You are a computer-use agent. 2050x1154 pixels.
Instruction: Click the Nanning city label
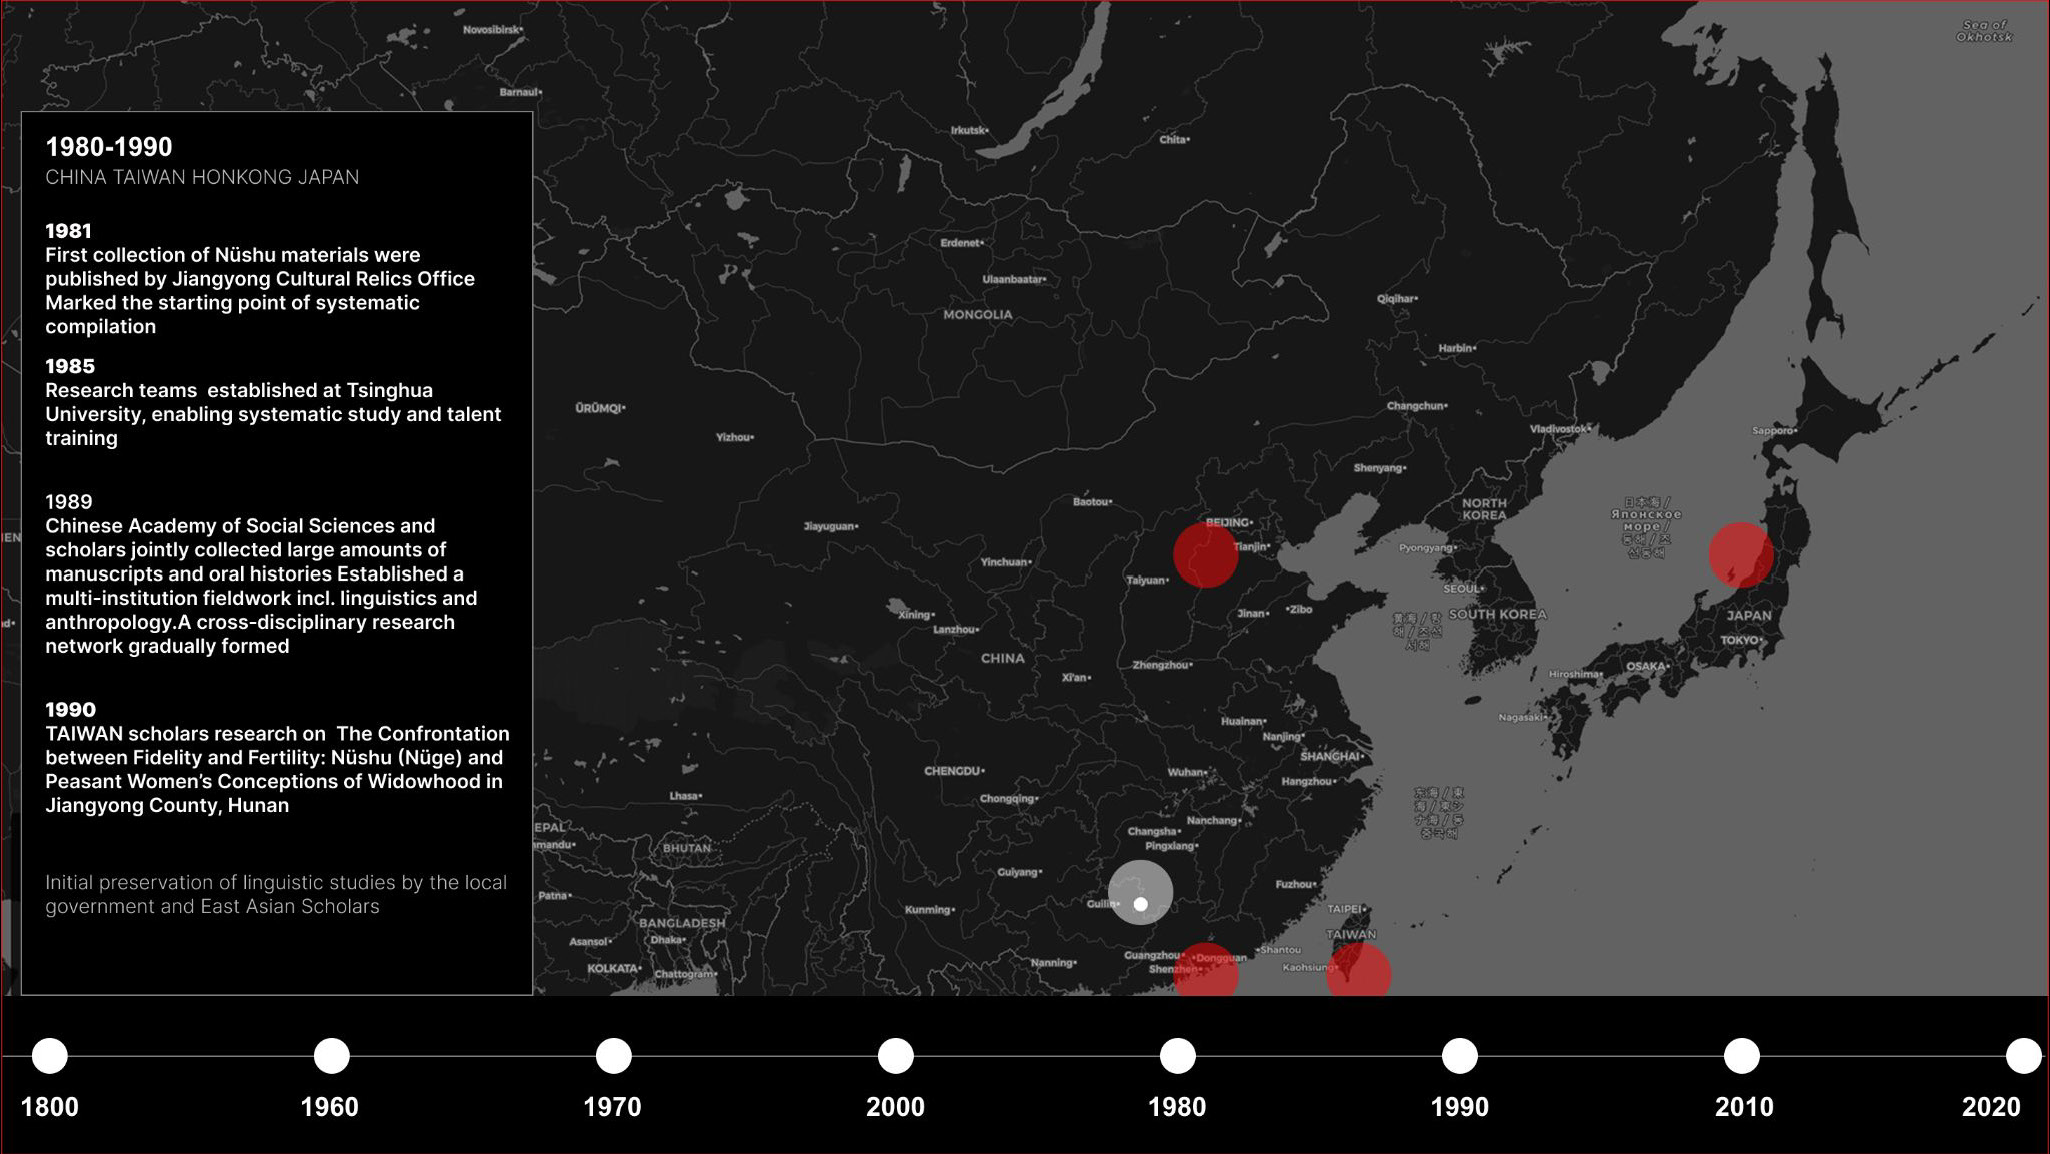(1054, 963)
